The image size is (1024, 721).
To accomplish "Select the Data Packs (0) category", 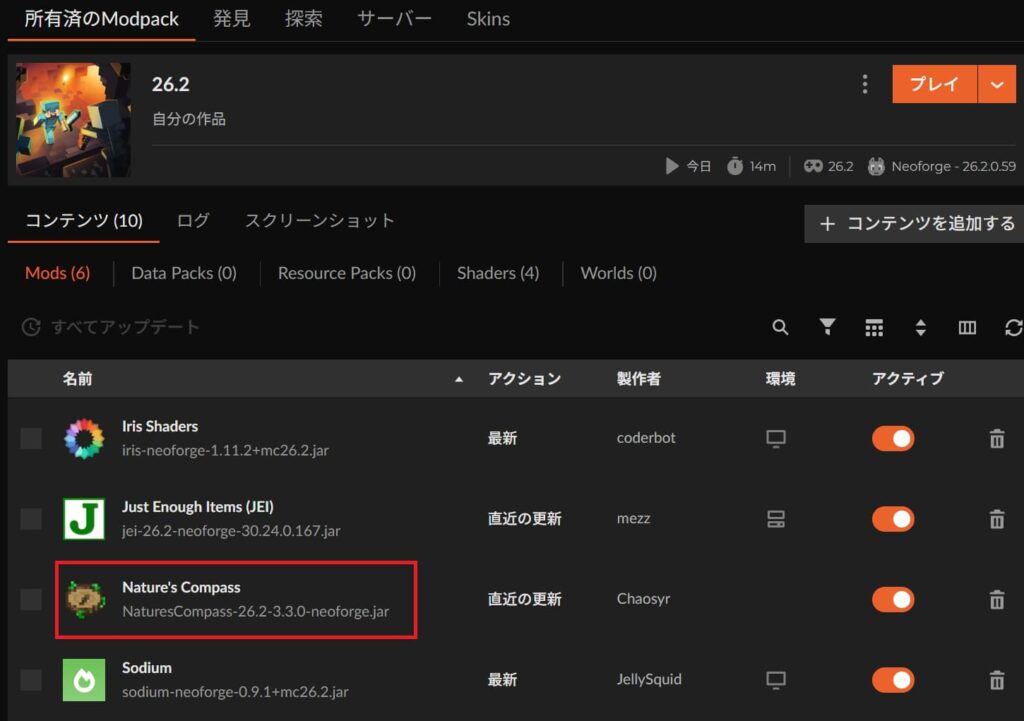I will (184, 273).
